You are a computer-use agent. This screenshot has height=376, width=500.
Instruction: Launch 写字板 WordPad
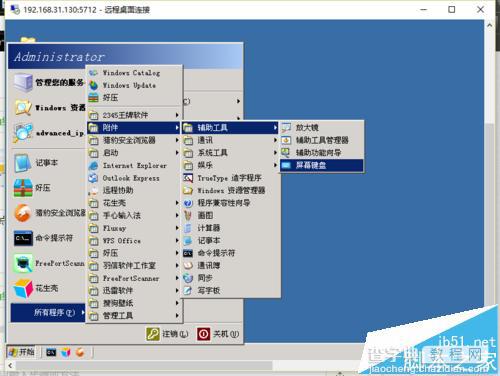pos(230,291)
